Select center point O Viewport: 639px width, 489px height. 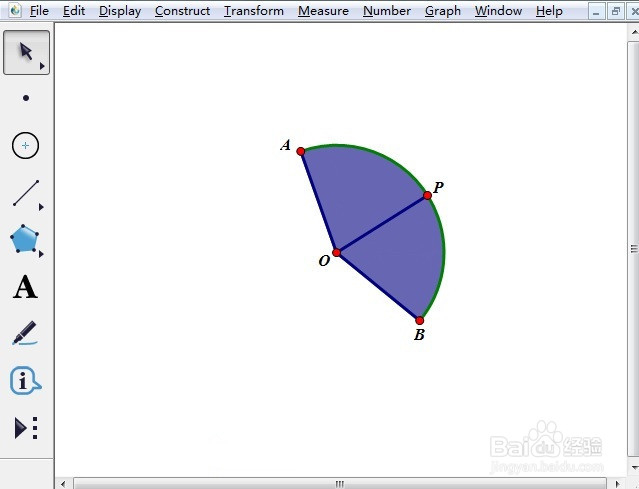(337, 253)
